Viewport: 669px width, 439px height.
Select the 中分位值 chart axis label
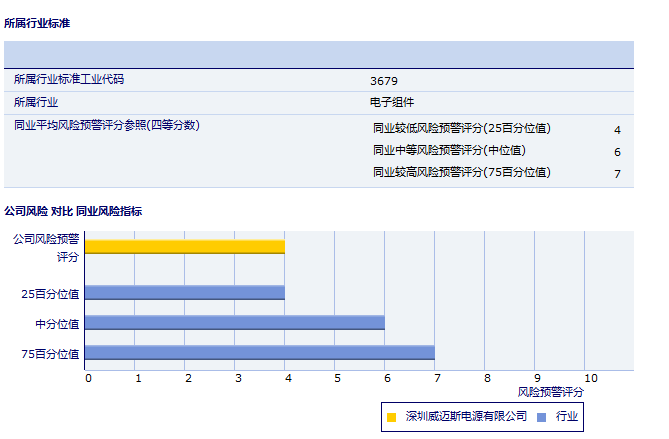coord(58,324)
